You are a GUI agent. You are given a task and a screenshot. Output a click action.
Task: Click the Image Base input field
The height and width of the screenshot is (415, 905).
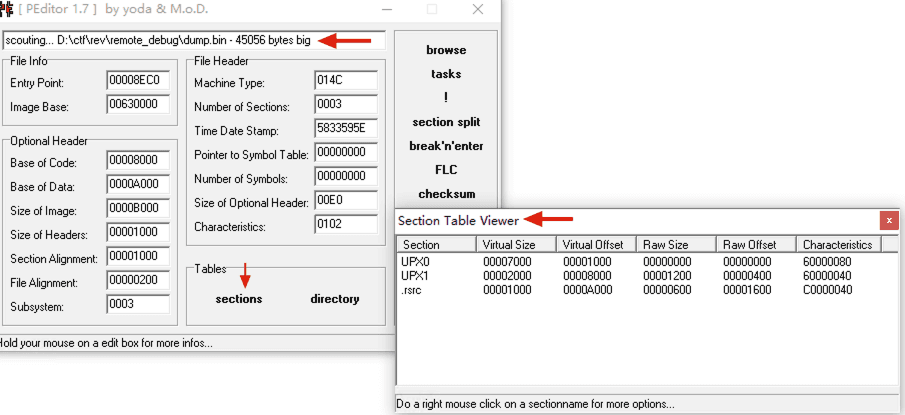coord(139,105)
